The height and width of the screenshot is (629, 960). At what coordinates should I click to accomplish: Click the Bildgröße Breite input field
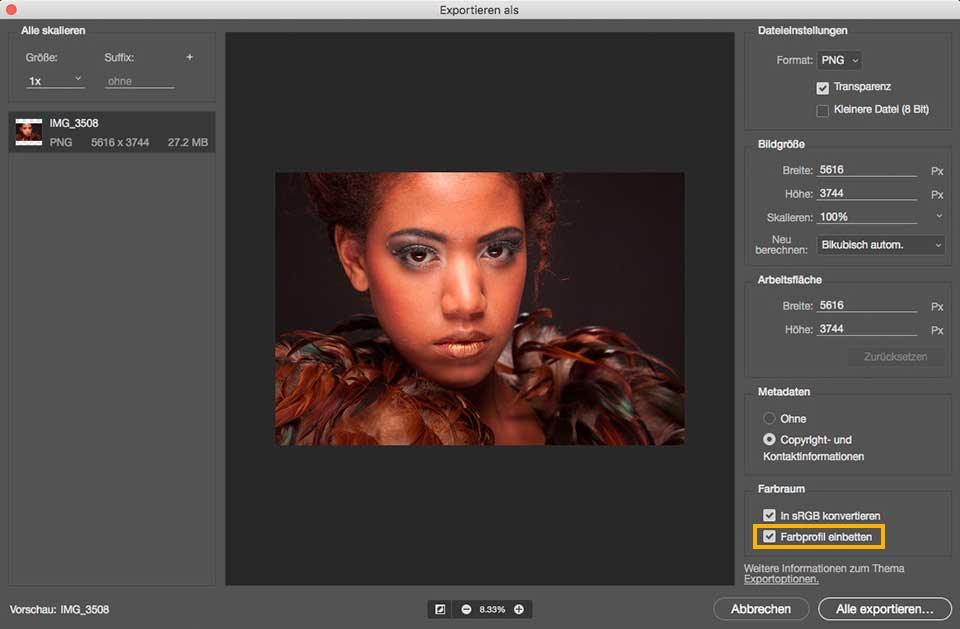[866, 170]
